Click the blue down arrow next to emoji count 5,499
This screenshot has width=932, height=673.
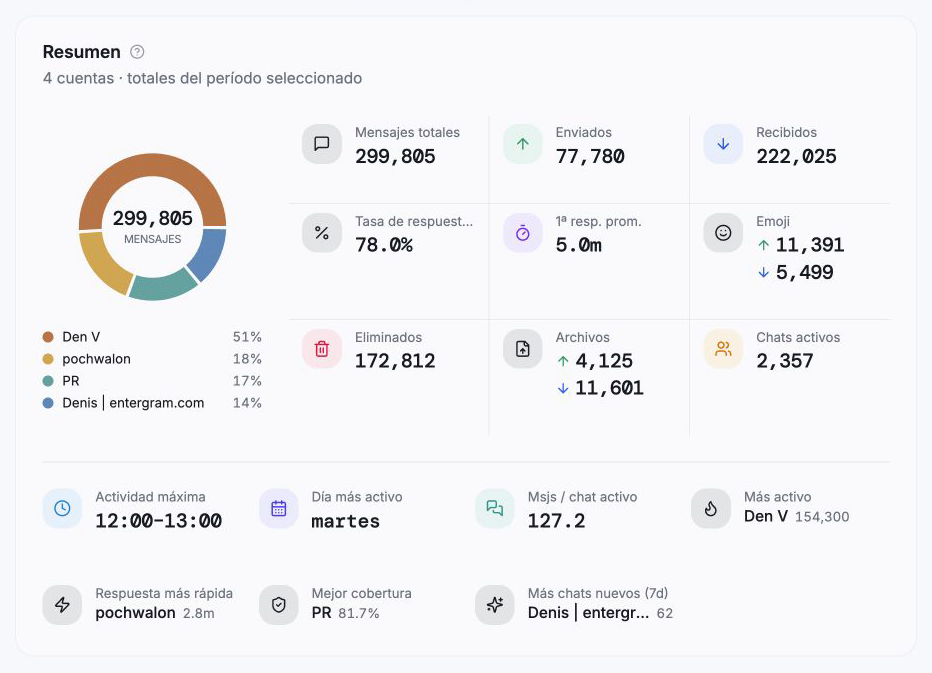764,272
